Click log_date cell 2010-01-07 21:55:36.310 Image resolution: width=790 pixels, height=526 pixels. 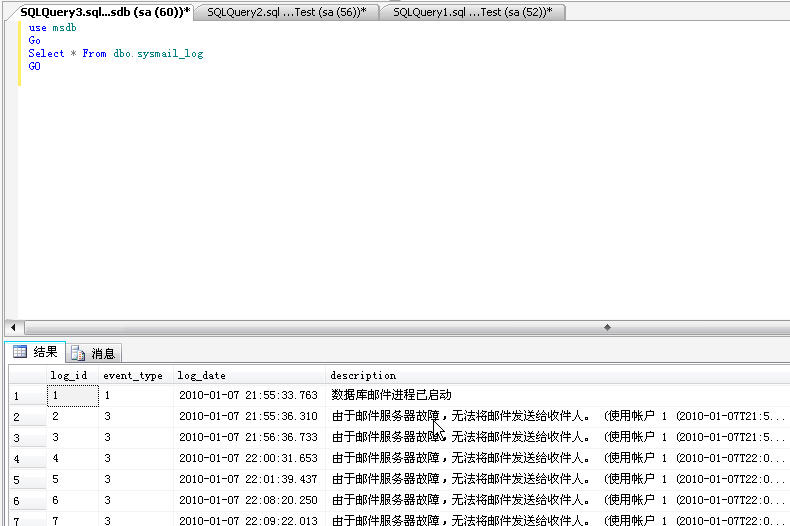pyautogui.click(x=249, y=417)
